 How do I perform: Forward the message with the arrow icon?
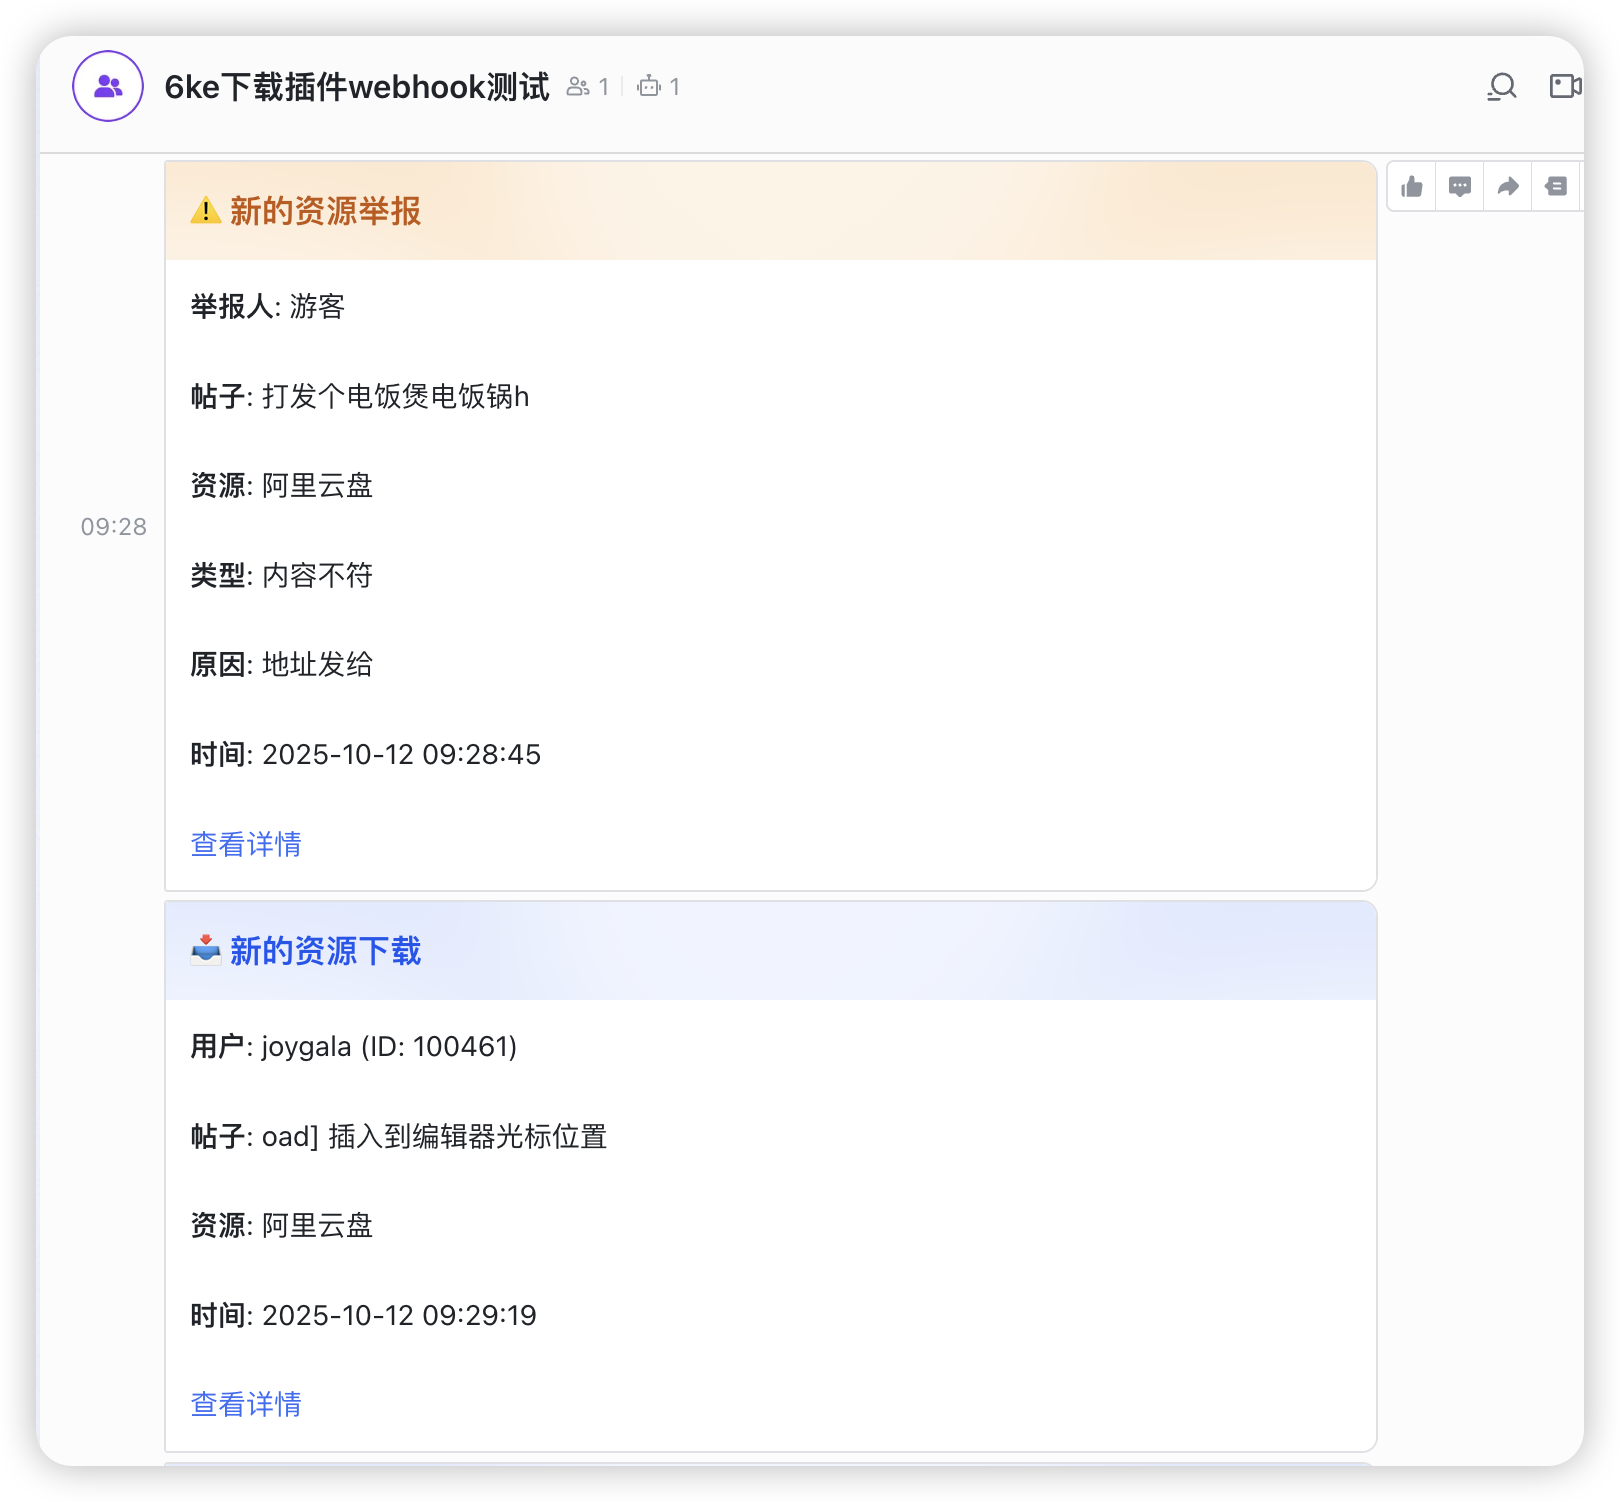click(1507, 185)
